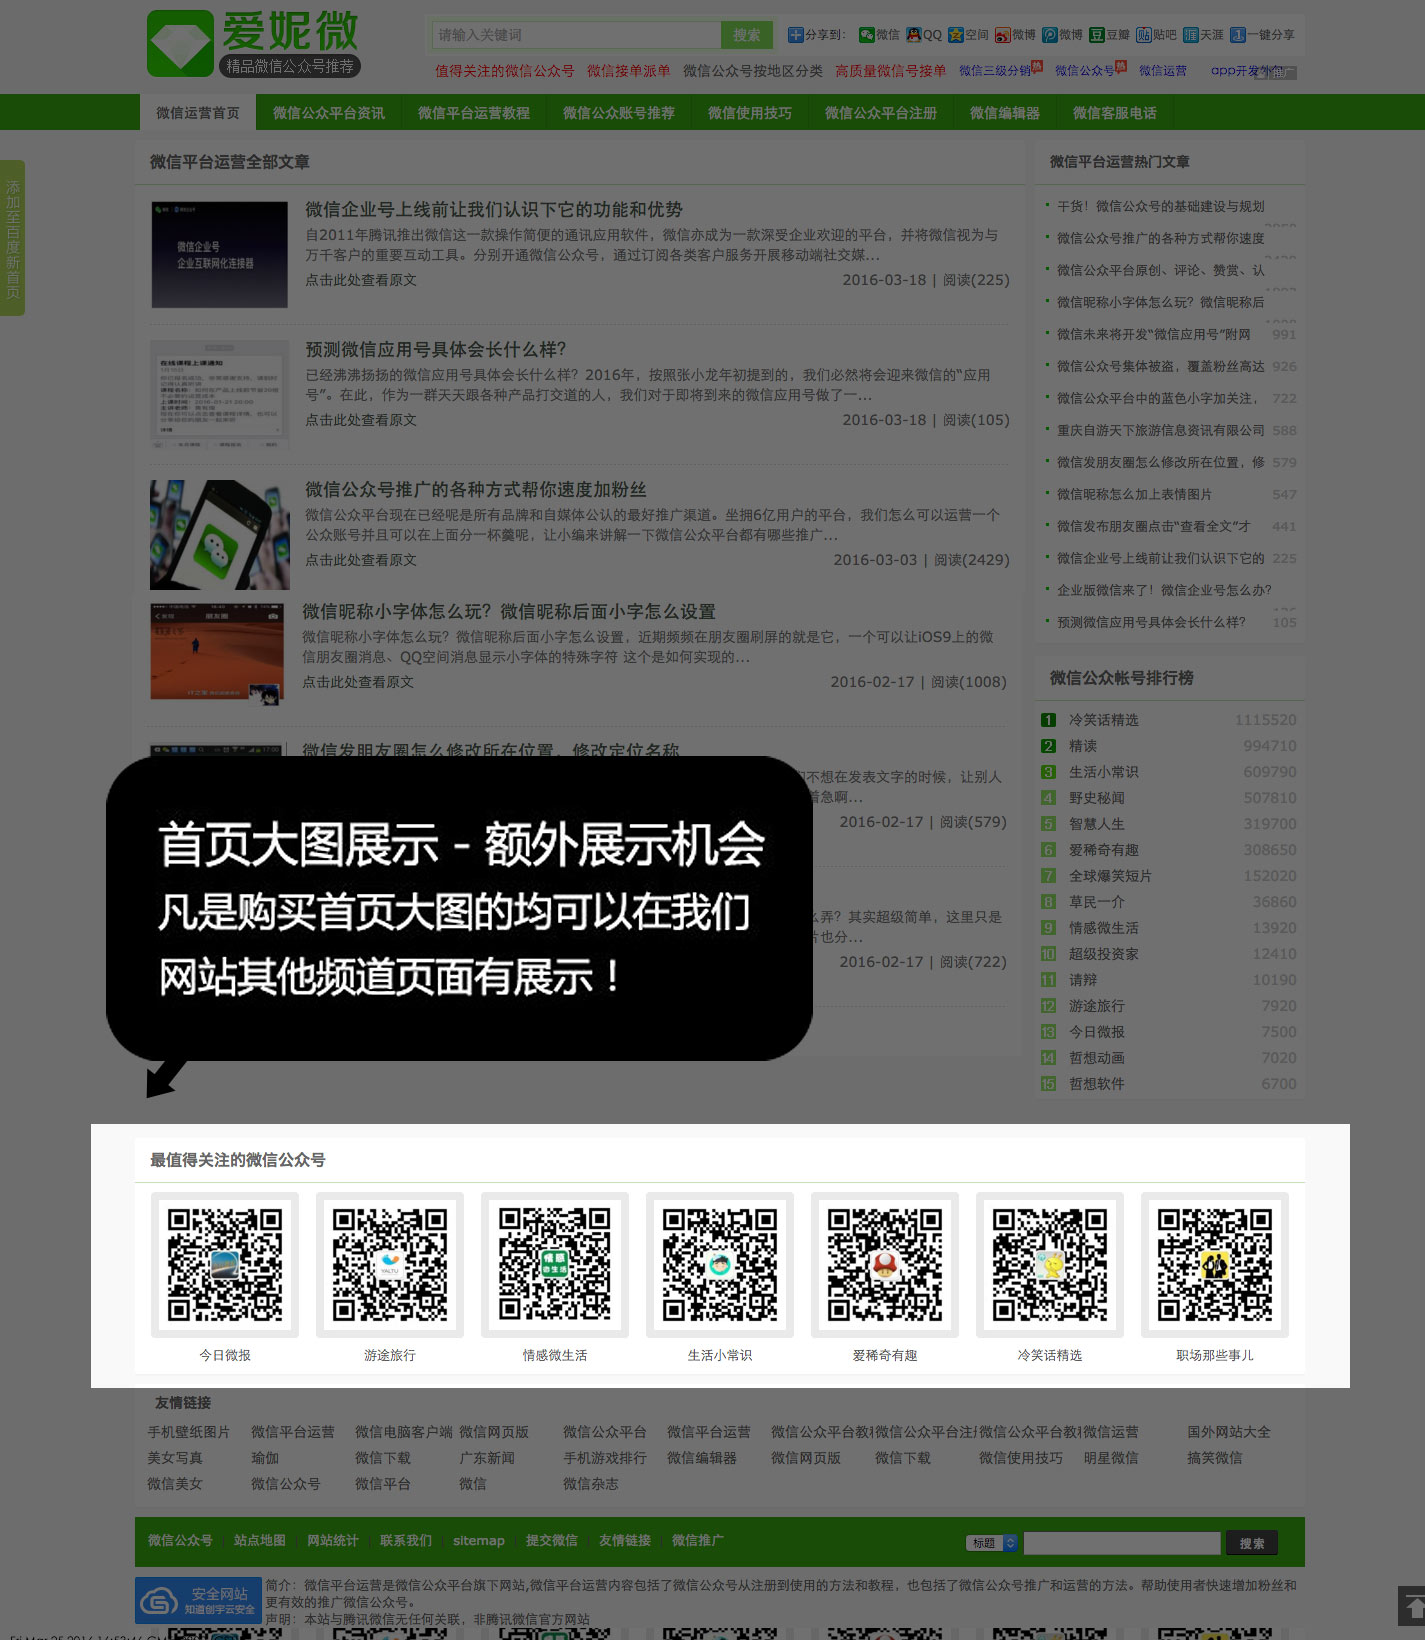The image size is (1425, 1640).
Task: Open article 预测微信应用号具体会长什么样?
Action: [436, 349]
